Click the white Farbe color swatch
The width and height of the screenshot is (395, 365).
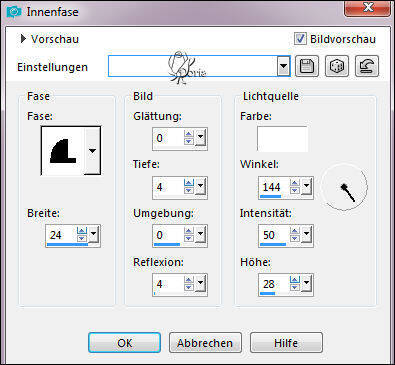tap(282, 139)
